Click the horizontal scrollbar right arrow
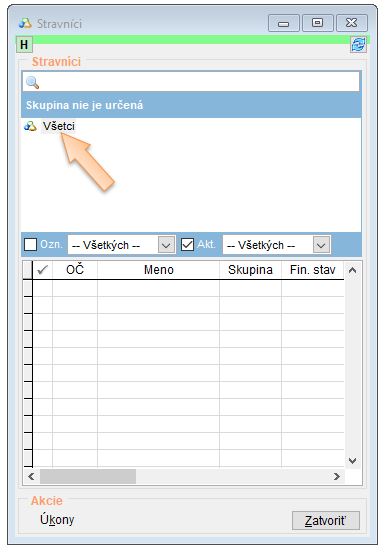The width and height of the screenshot is (385, 552). tap(336, 476)
